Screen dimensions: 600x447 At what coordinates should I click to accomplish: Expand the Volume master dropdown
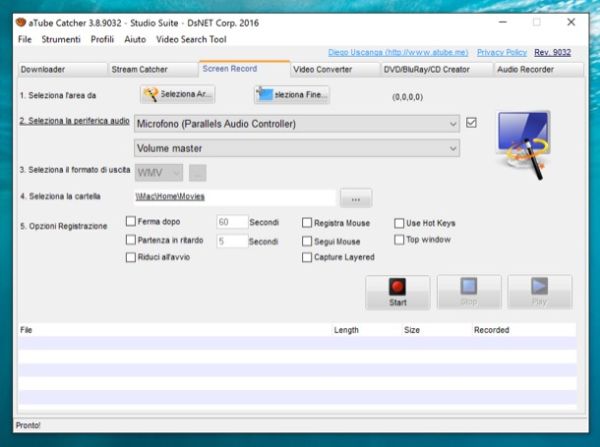296,148
